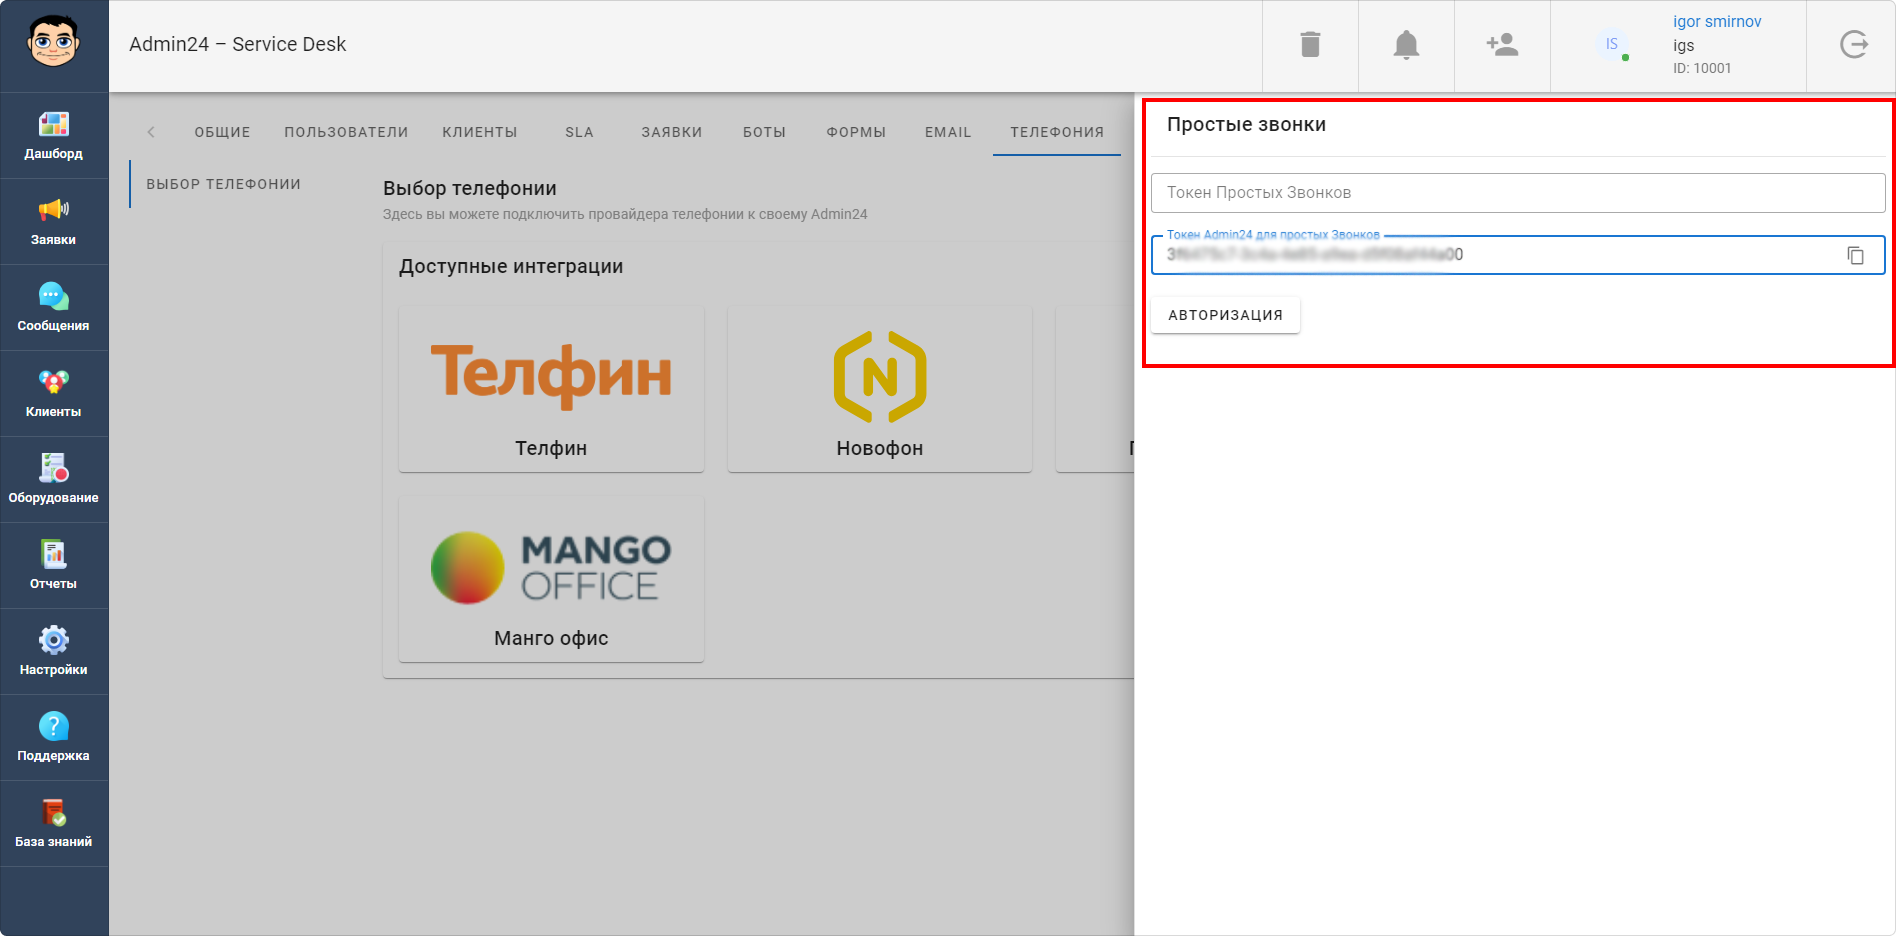Click the add user icon
Image resolution: width=1896 pixels, height=936 pixels.
pyautogui.click(x=1502, y=45)
